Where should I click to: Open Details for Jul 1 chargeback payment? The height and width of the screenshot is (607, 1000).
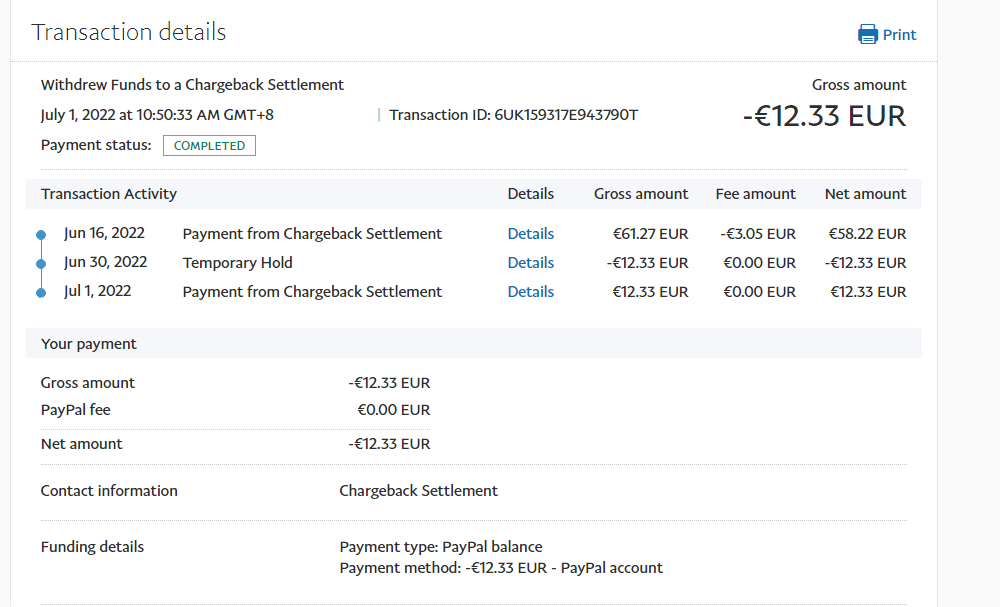(530, 292)
